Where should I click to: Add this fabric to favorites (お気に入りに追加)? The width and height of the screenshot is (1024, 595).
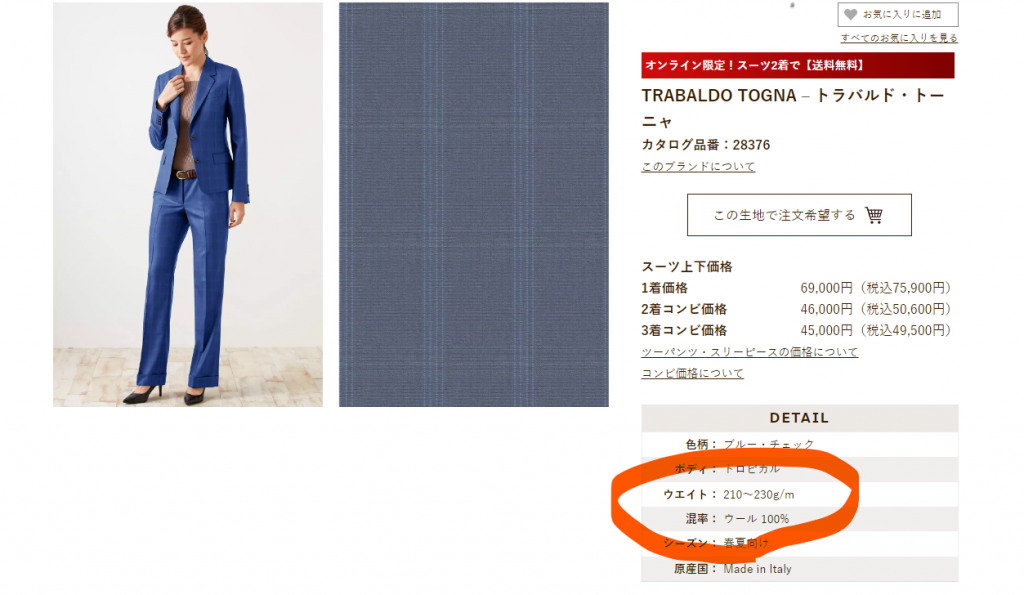898,14
